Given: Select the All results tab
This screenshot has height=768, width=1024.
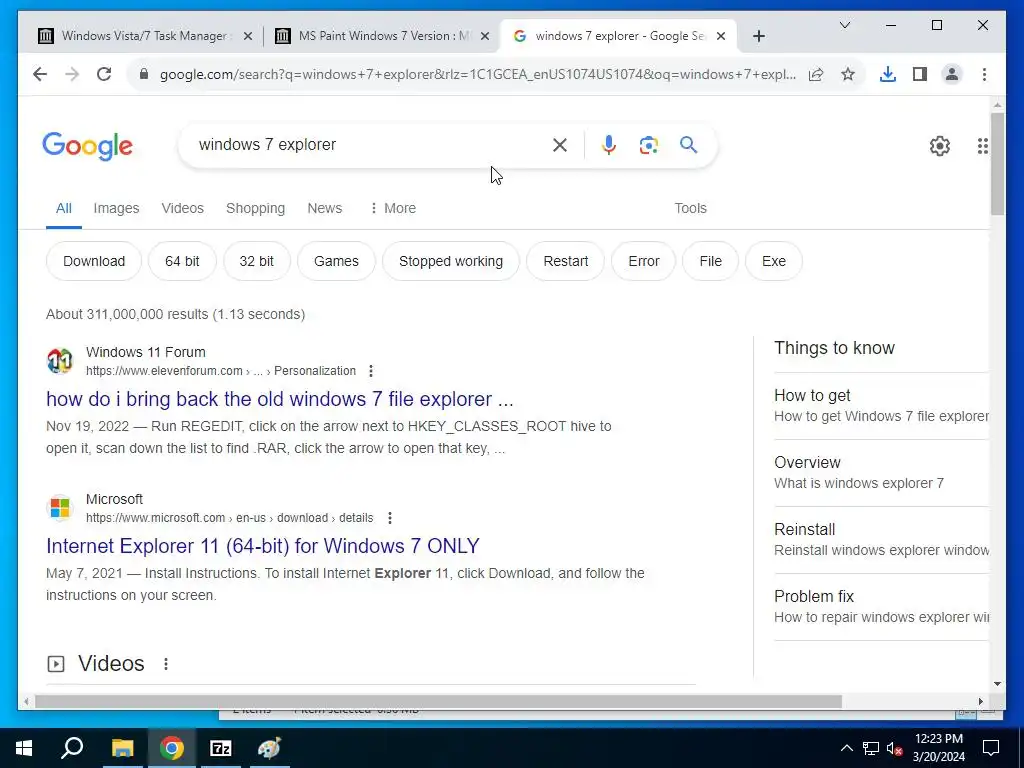Looking at the screenshot, I should pyautogui.click(x=63, y=208).
